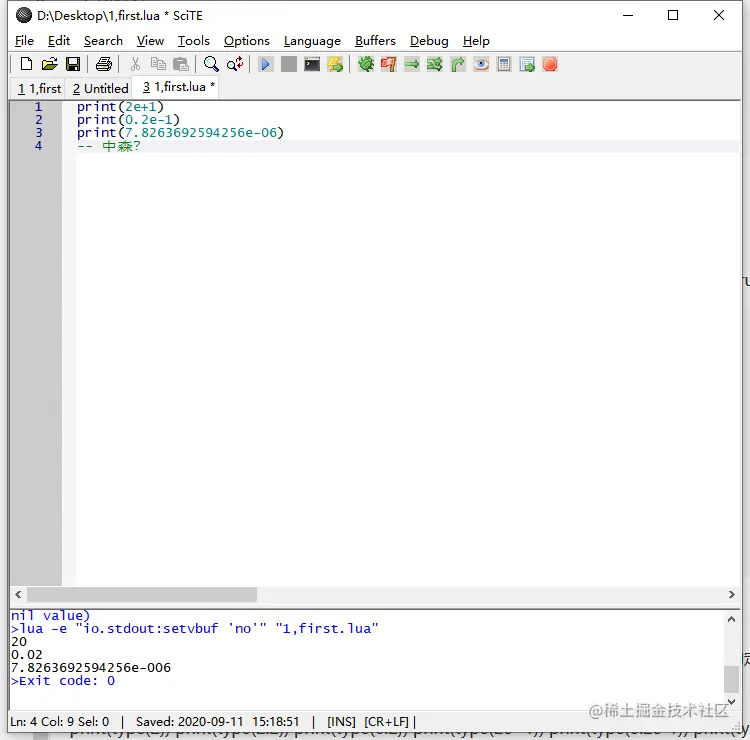Open the View menu
Image resolution: width=750 pixels, height=740 pixels.
click(x=150, y=41)
